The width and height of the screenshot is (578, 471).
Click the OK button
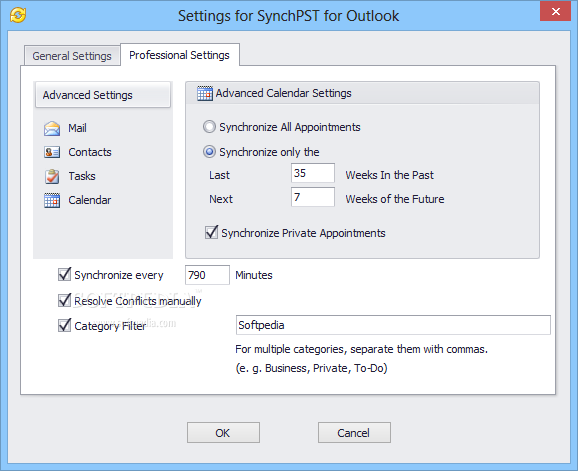[223, 433]
